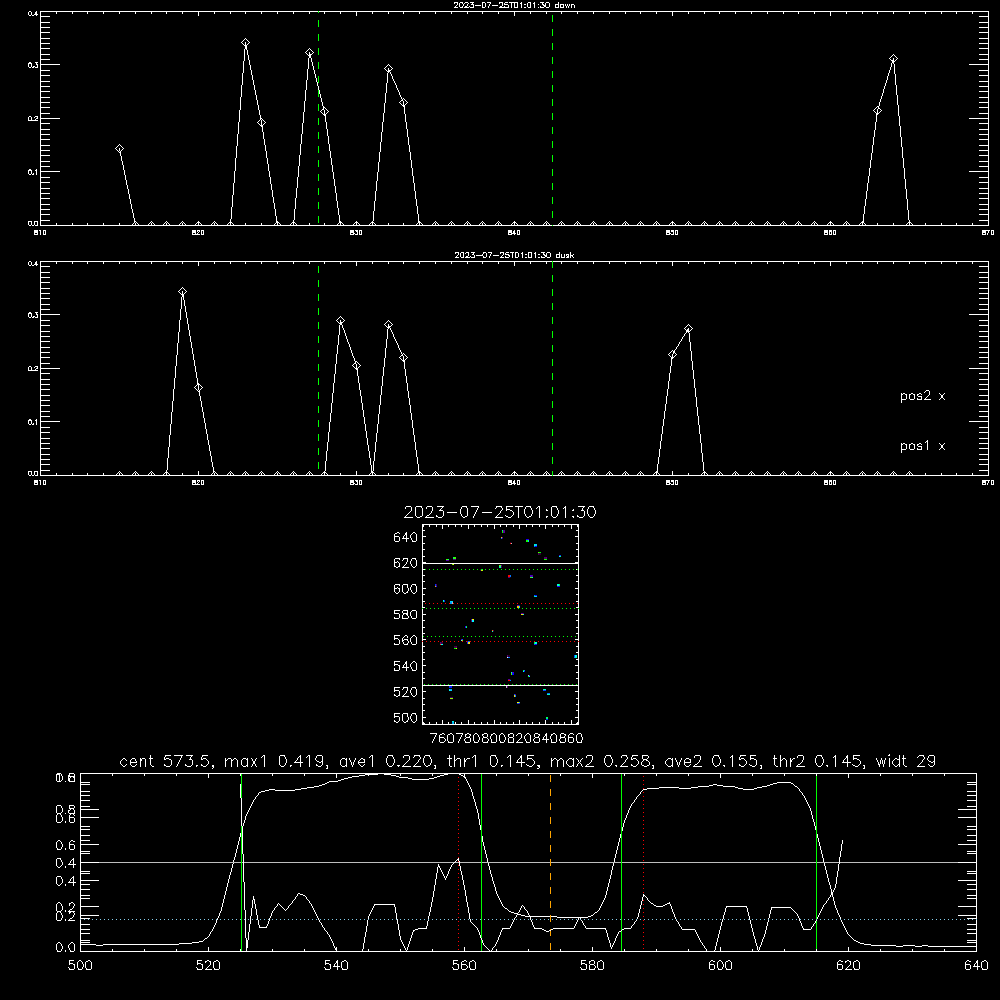Click the dotted horizontal threshold line in bottom plot
The height and width of the screenshot is (1000, 1000).
528,920
